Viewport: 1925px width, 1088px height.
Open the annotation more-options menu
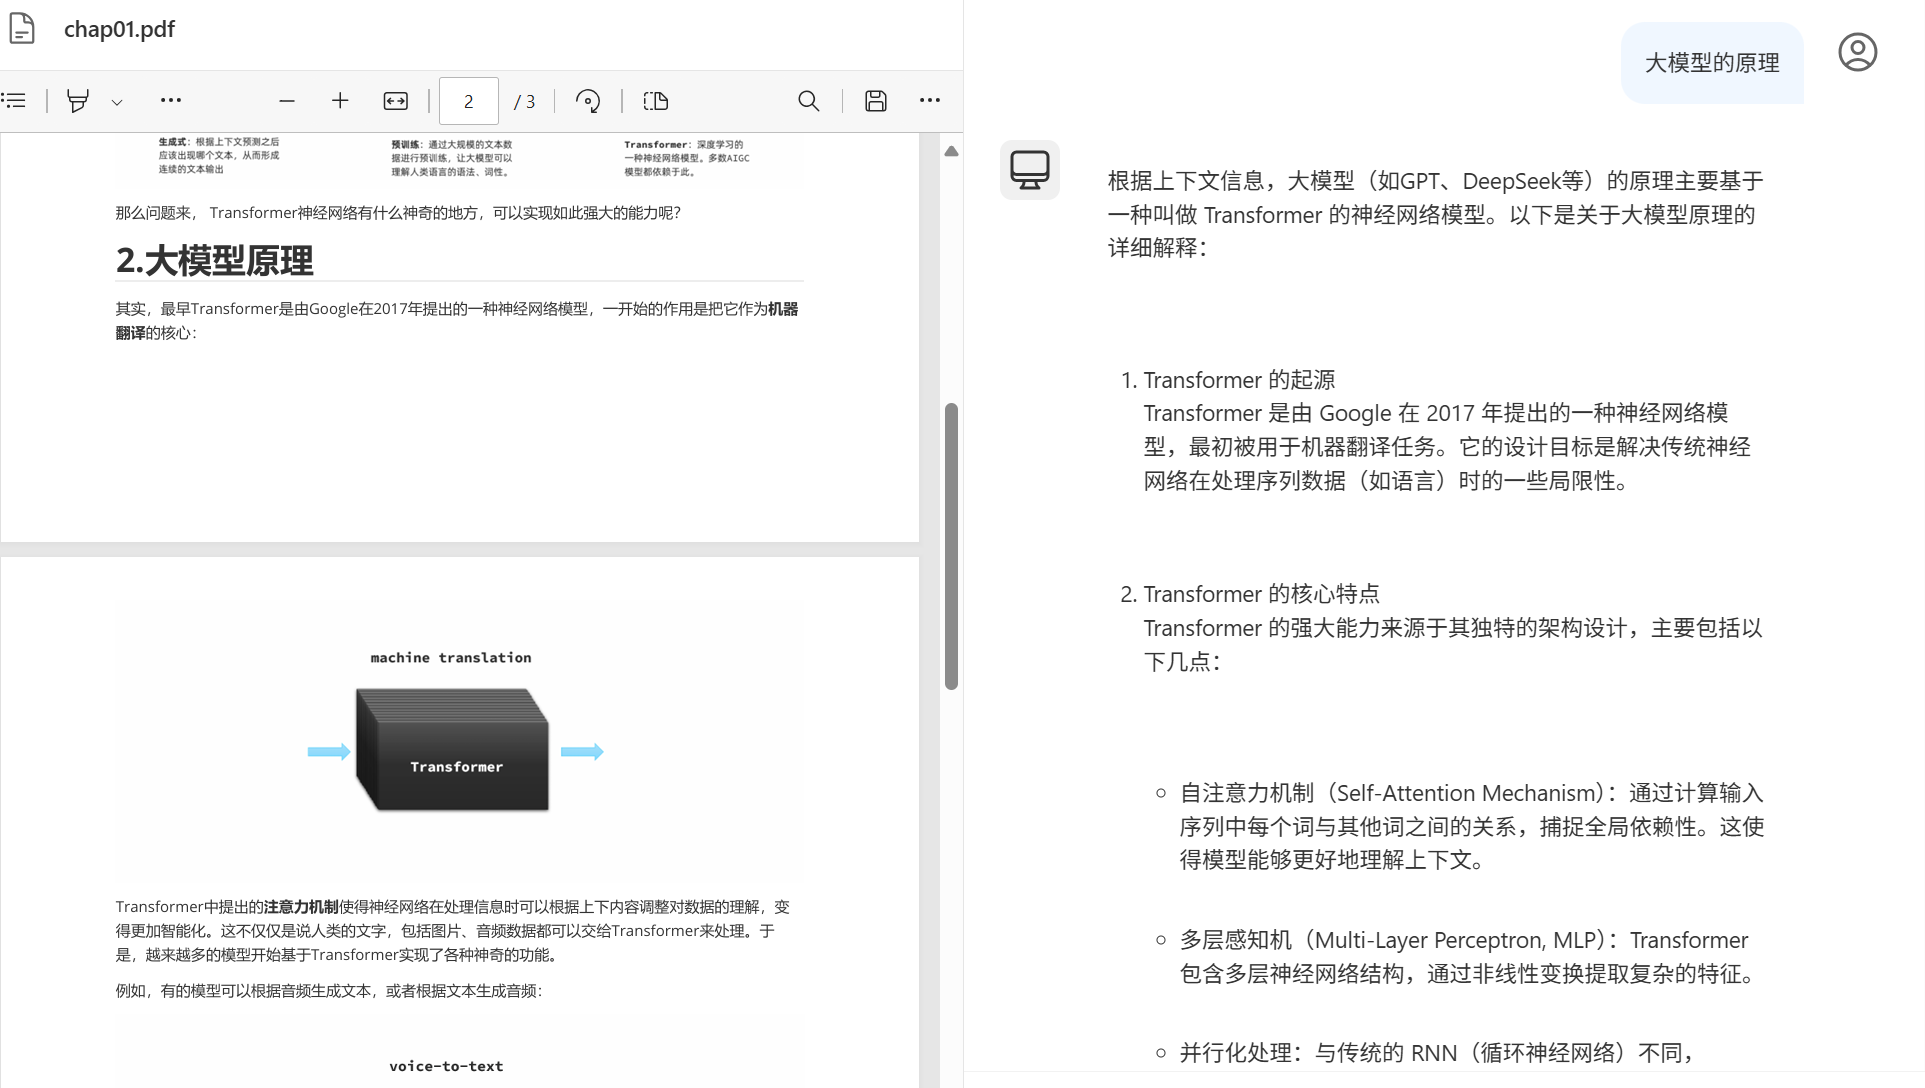(171, 100)
